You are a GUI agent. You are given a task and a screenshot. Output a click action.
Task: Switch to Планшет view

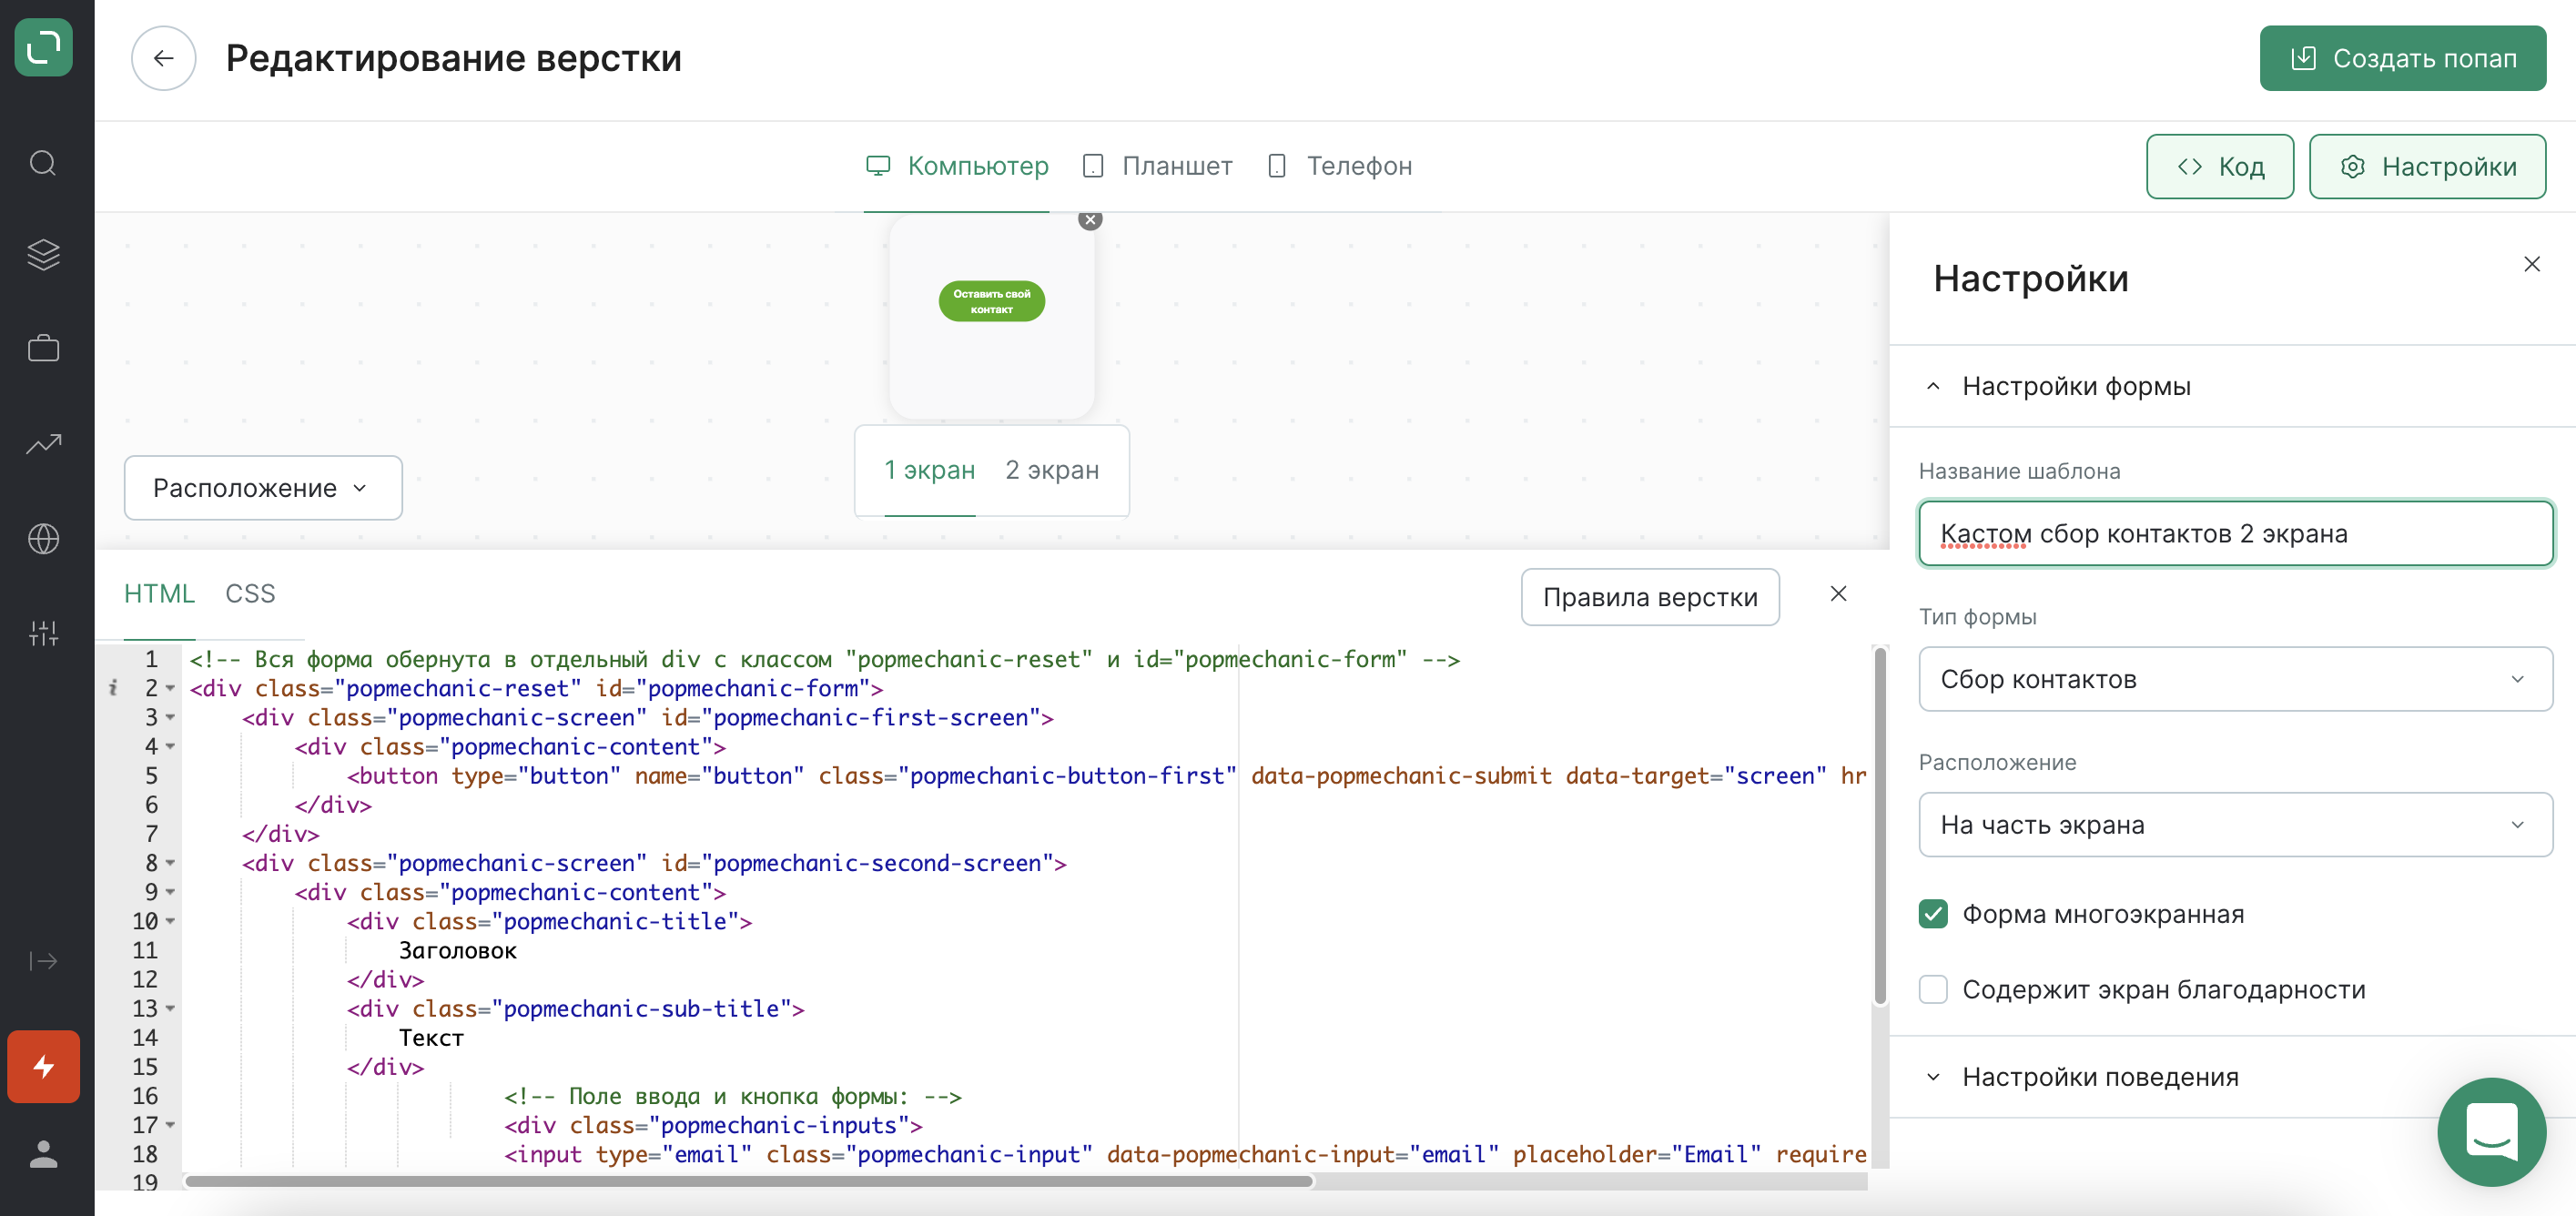tap(1158, 166)
